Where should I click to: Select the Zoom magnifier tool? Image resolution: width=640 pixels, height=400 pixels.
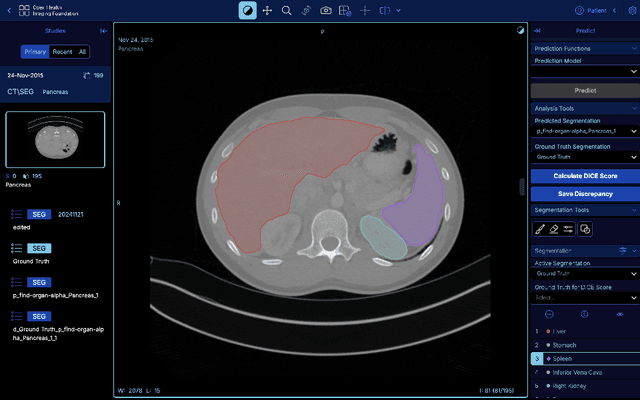pyautogui.click(x=287, y=11)
